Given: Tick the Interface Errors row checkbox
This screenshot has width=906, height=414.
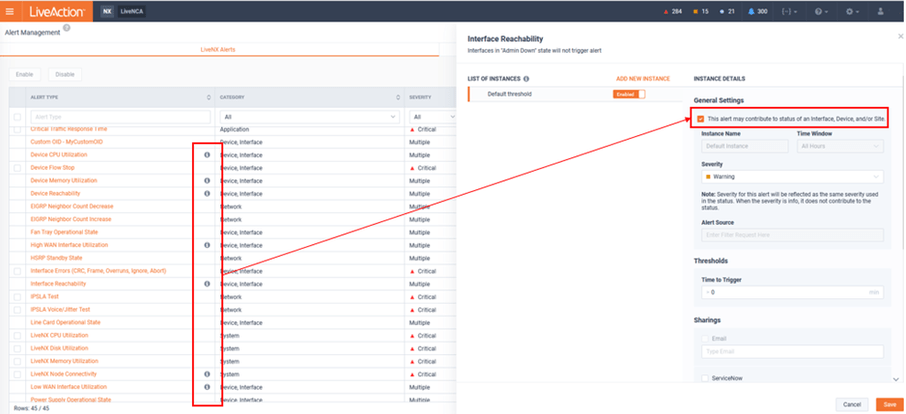Looking at the screenshot, I should pos(17,271).
